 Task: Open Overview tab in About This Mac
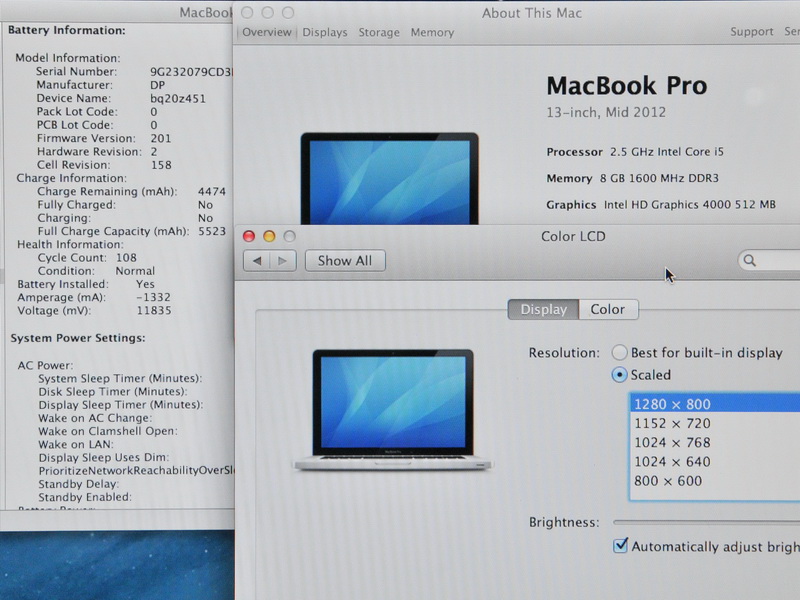point(267,32)
